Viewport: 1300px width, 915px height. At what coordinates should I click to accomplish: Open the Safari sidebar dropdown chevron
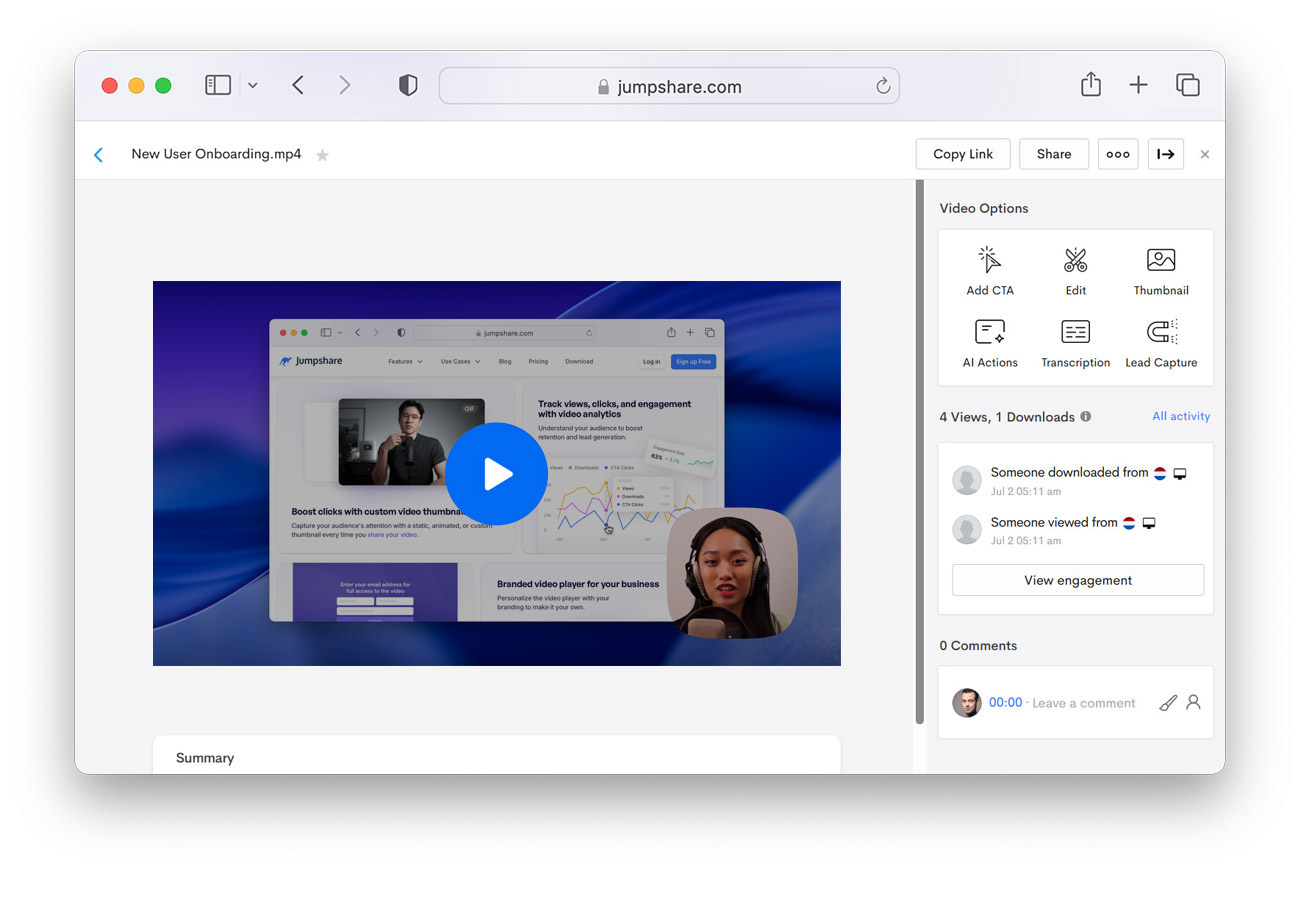[252, 86]
